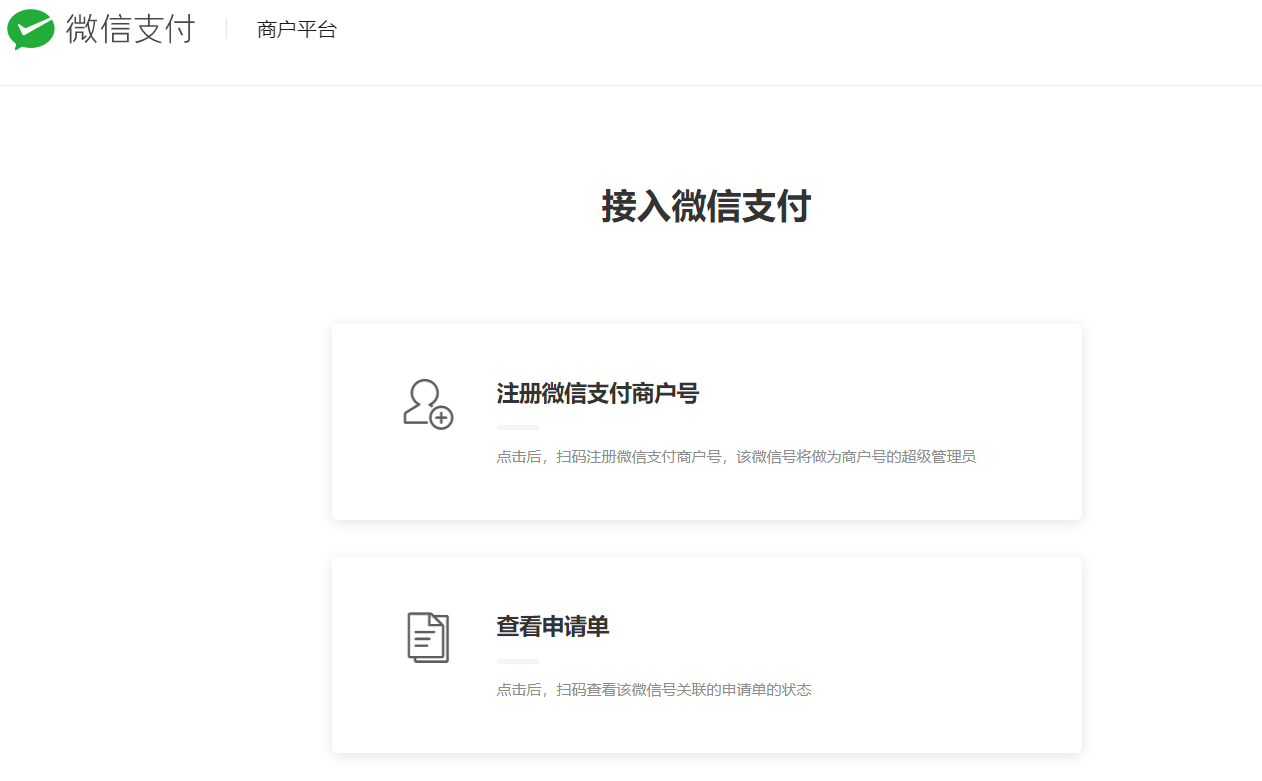Click the description text starting 点击后，扫码注册微信支付商户号

[736, 457]
